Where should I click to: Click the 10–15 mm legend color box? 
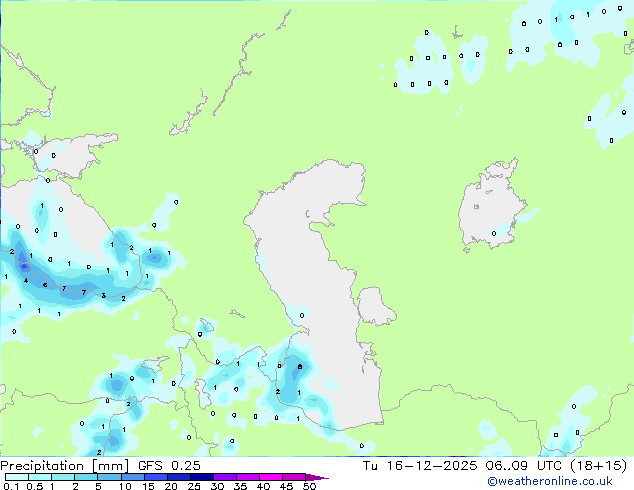(x=132, y=477)
